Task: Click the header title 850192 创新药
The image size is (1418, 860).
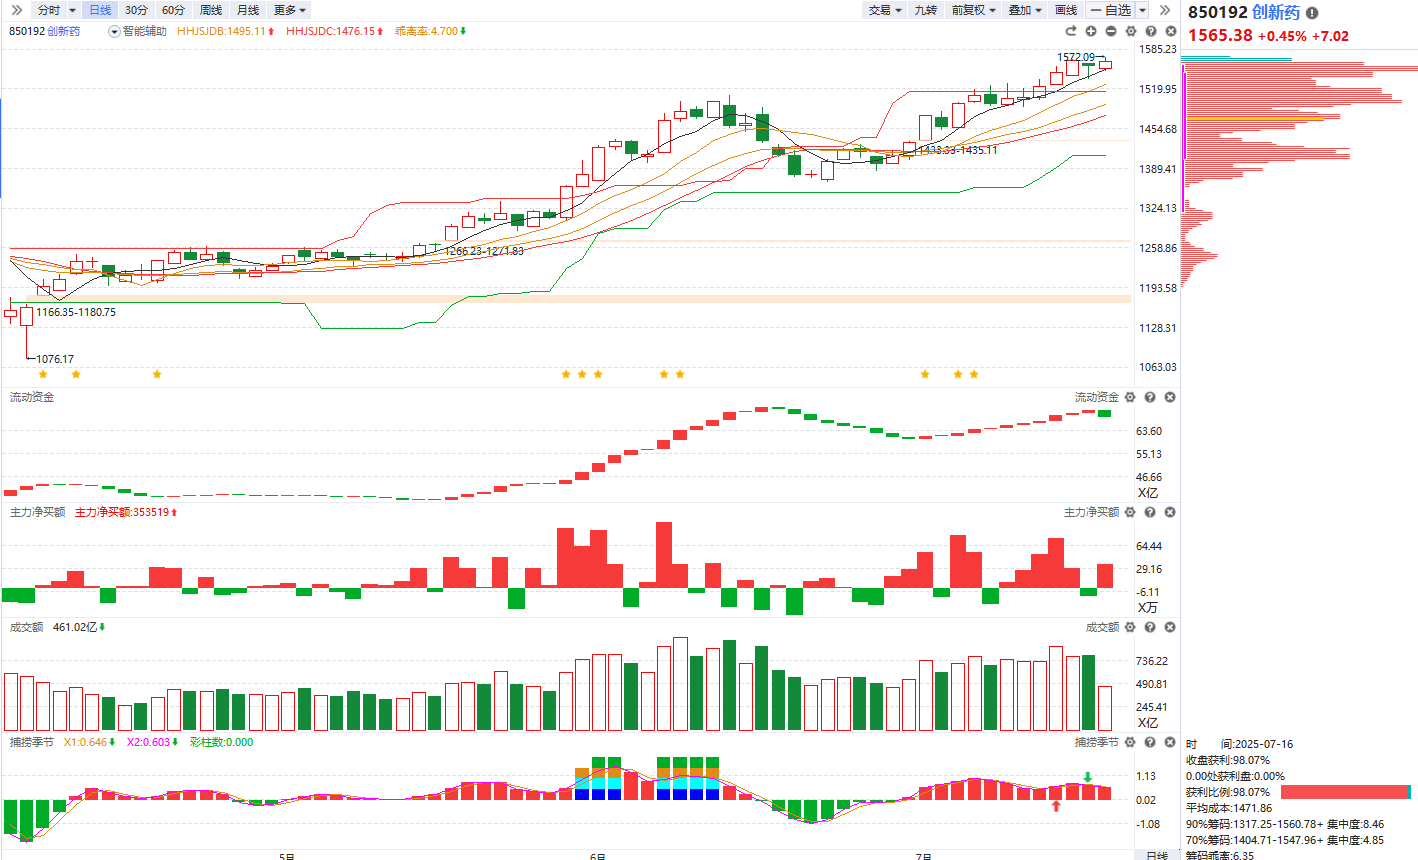Action: coord(1244,13)
